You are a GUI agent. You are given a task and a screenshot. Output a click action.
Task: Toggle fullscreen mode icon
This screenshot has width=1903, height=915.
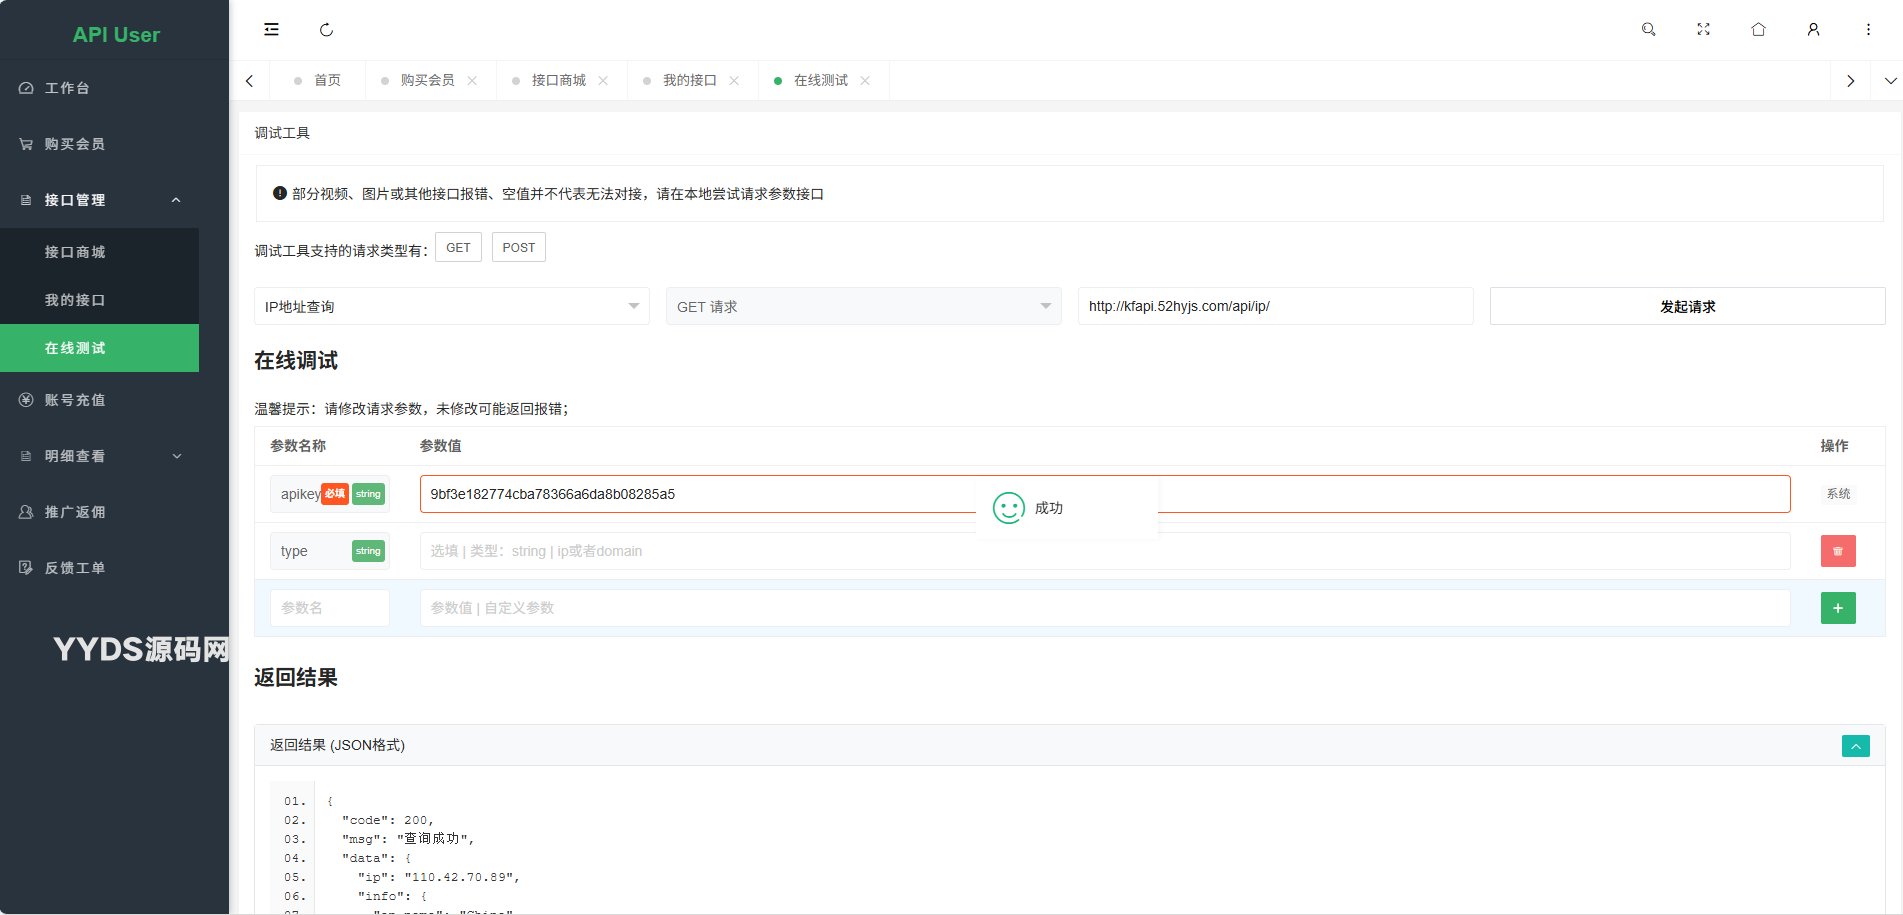click(x=1703, y=30)
